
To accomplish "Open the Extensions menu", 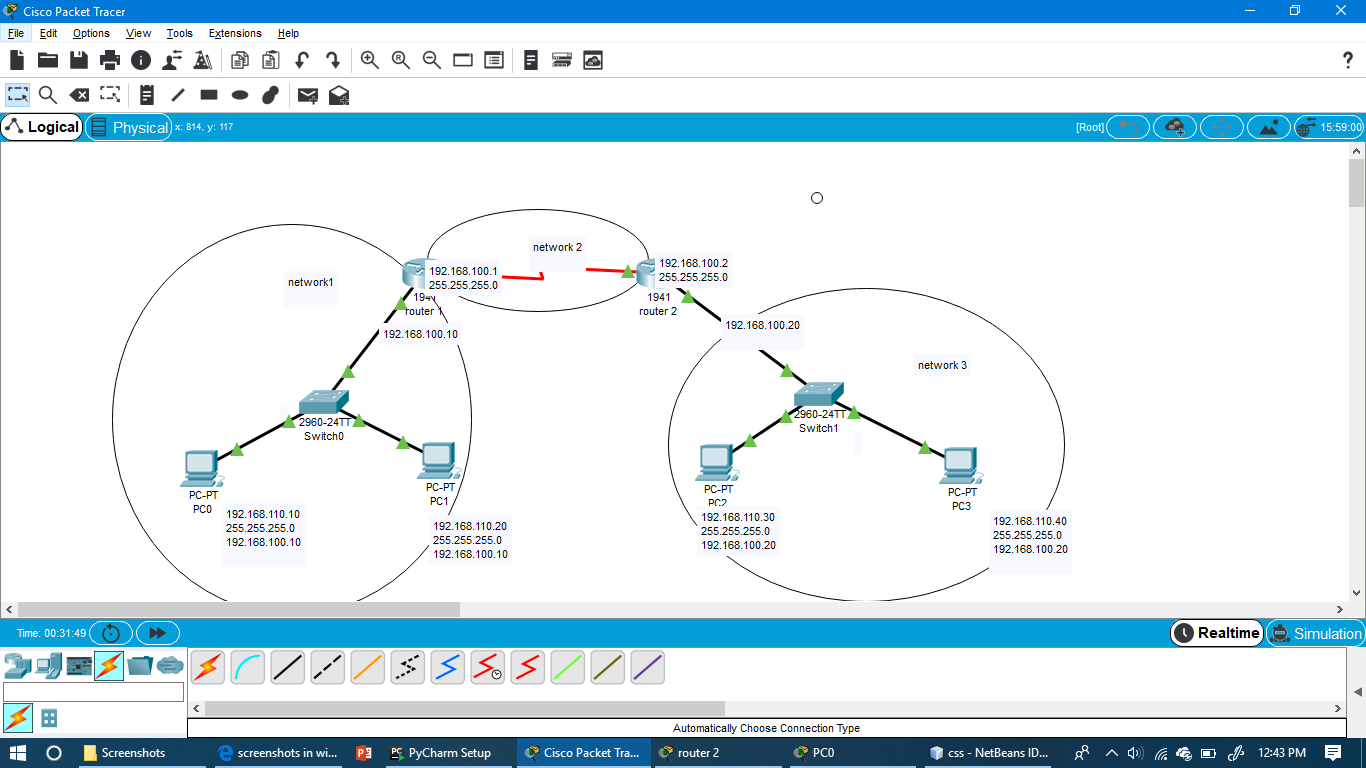I will (234, 33).
